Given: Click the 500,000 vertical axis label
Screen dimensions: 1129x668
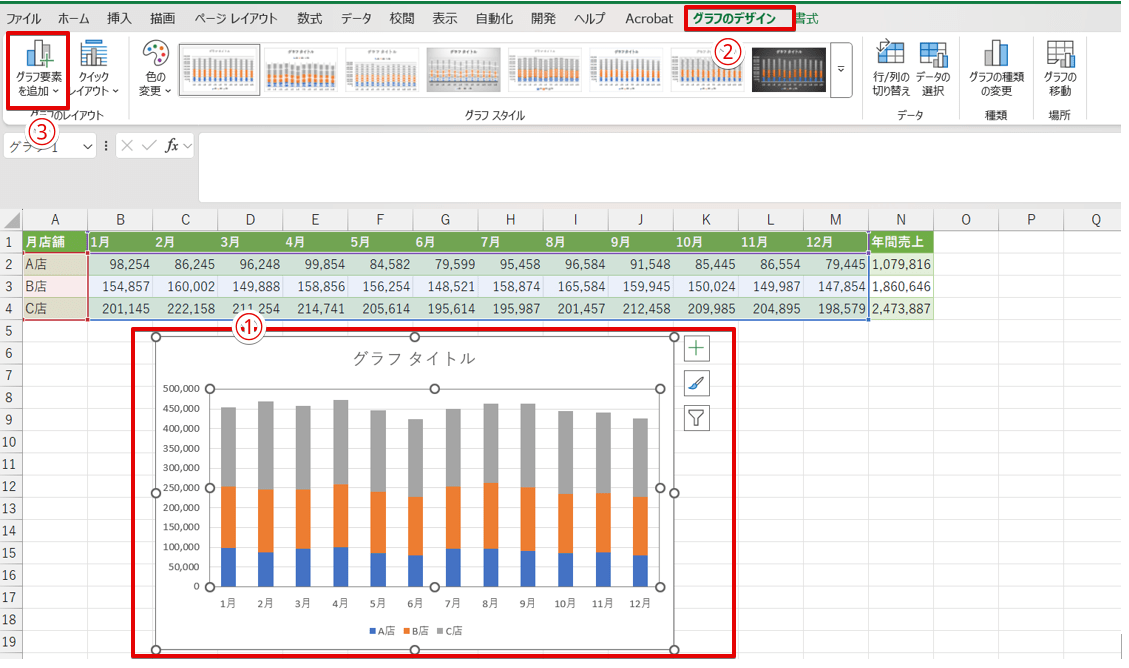Looking at the screenshot, I should click(x=181, y=389).
